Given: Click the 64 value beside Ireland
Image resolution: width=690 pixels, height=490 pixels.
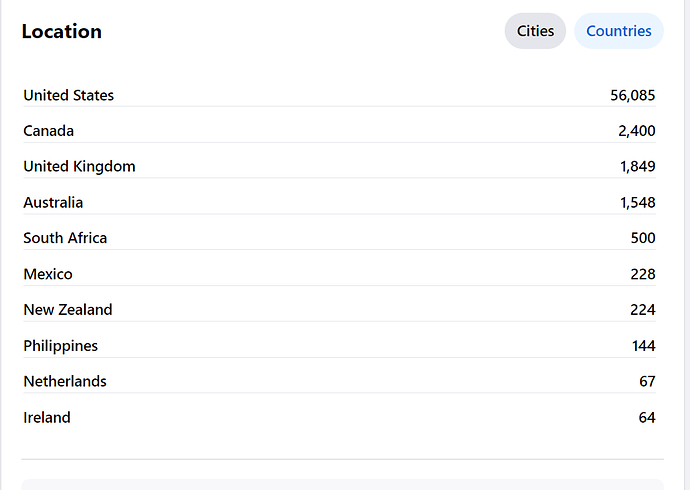Looking at the screenshot, I should (647, 417).
